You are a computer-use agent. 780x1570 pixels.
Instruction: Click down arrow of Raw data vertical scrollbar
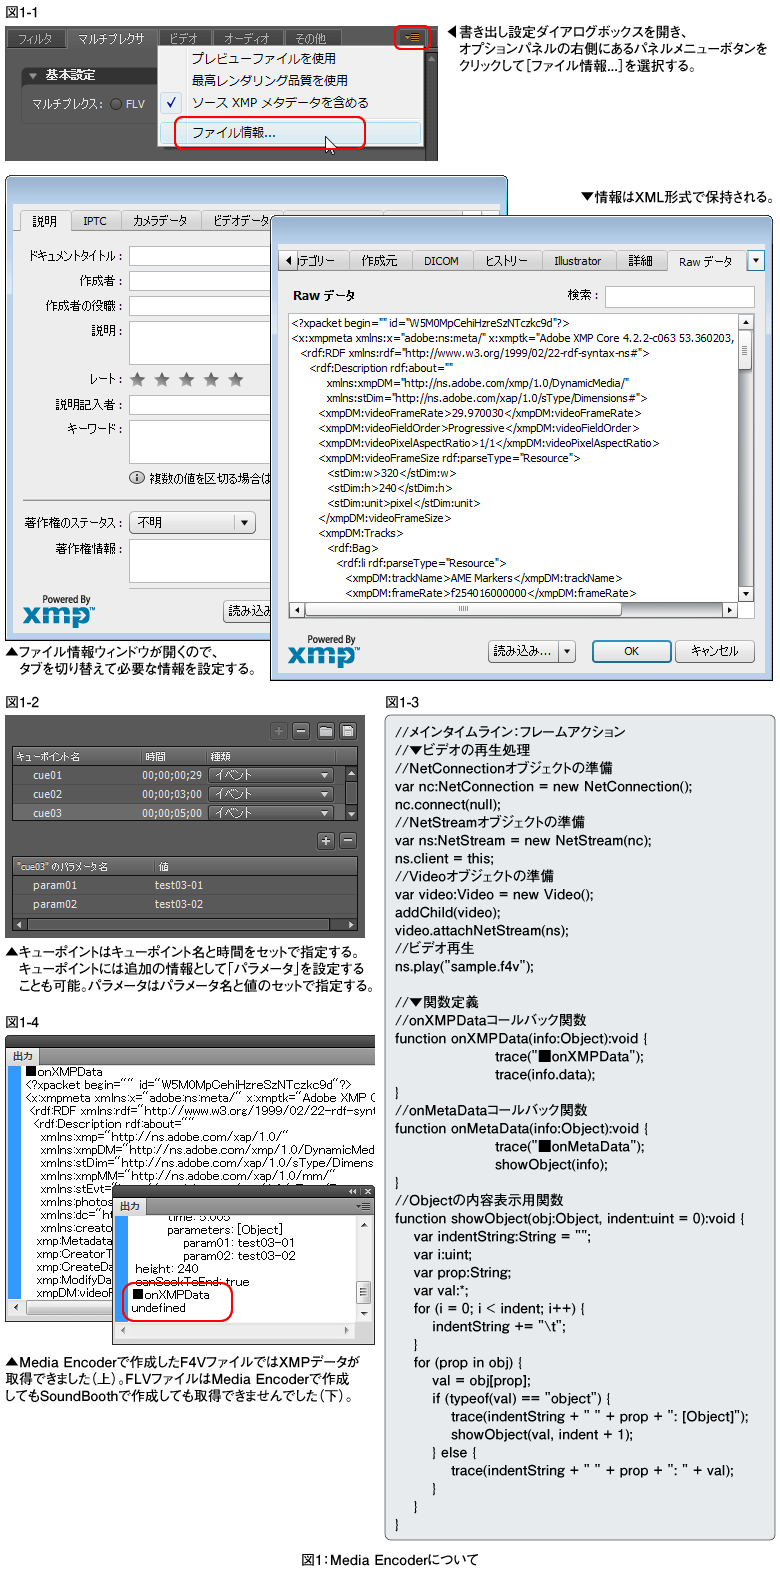click(745, 594)
